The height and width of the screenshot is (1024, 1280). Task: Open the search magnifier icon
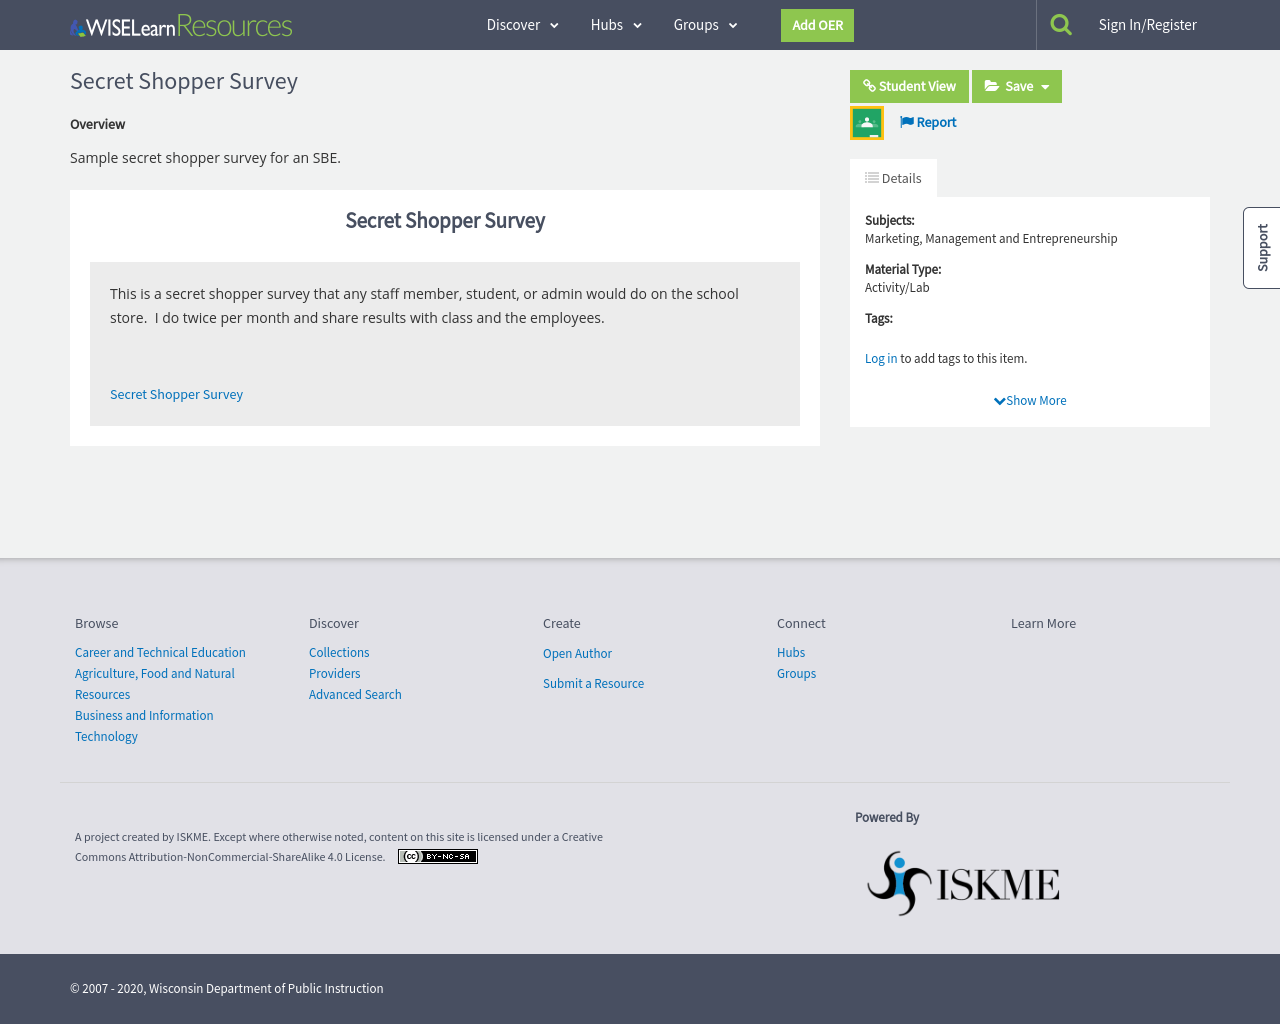coord(1060,22)
